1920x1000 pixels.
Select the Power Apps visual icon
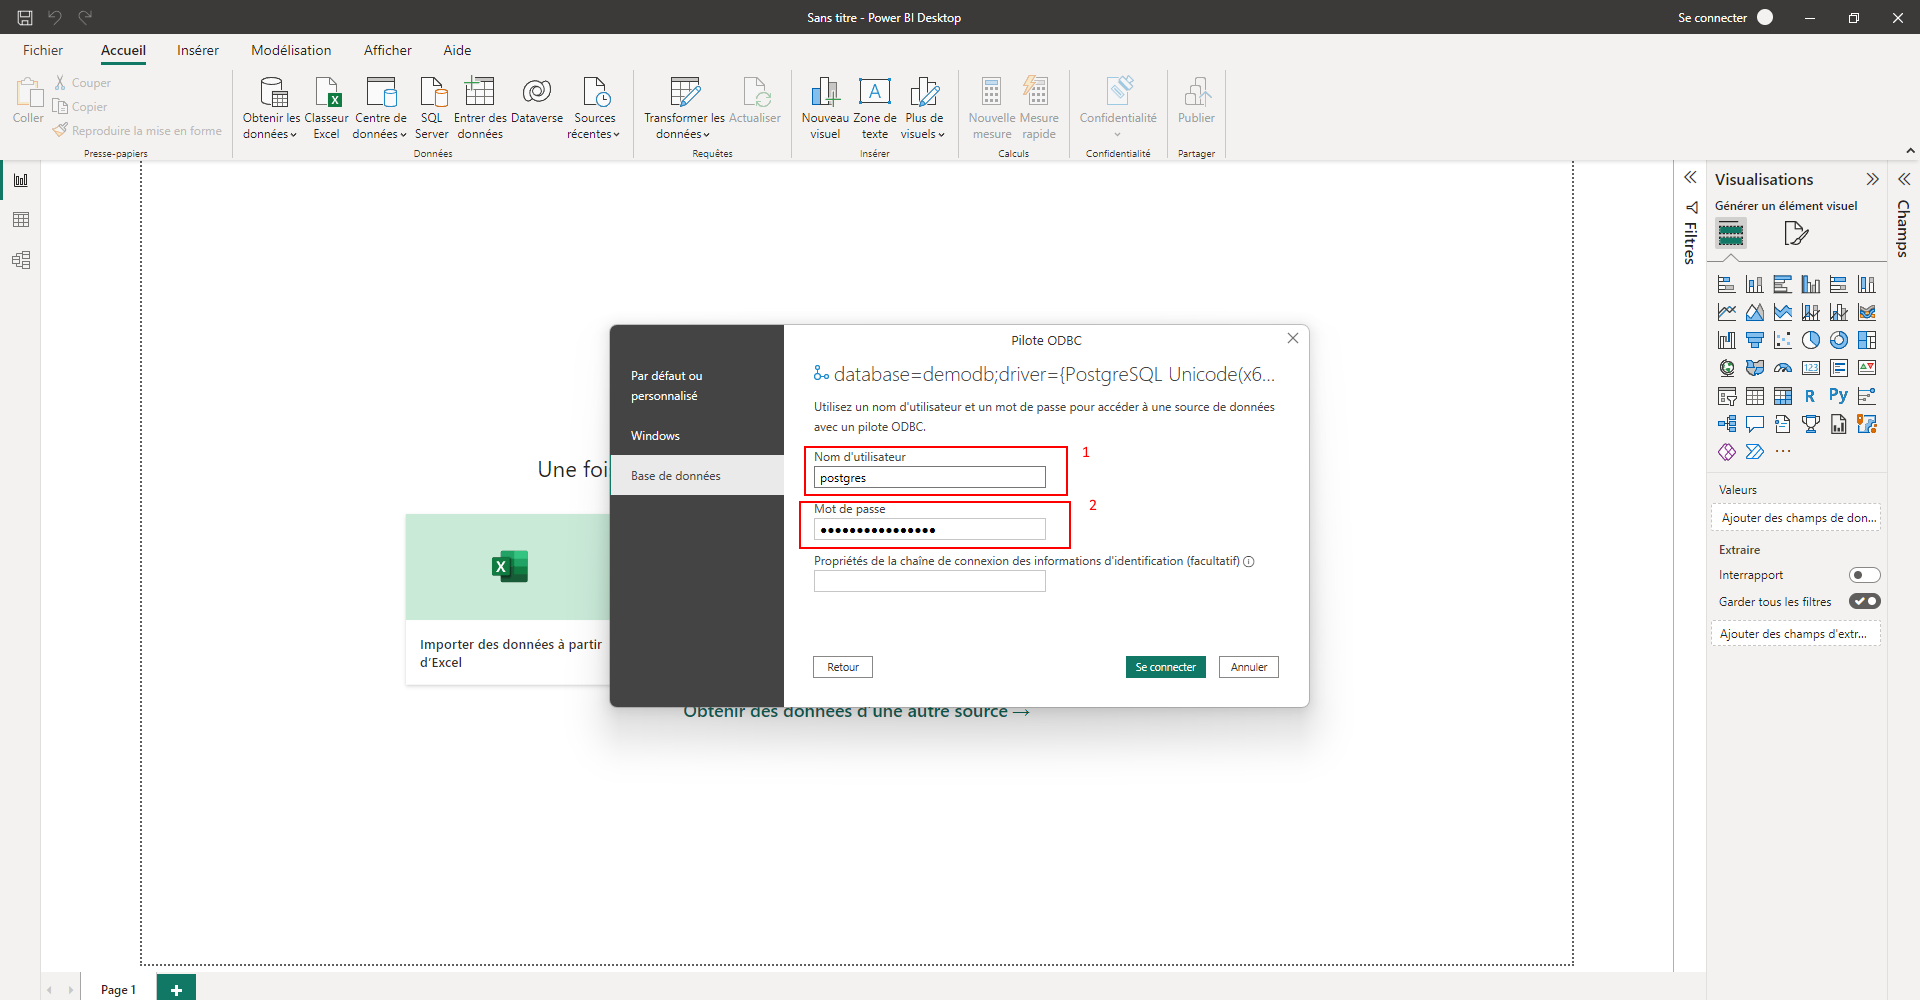coord(1727,452)
